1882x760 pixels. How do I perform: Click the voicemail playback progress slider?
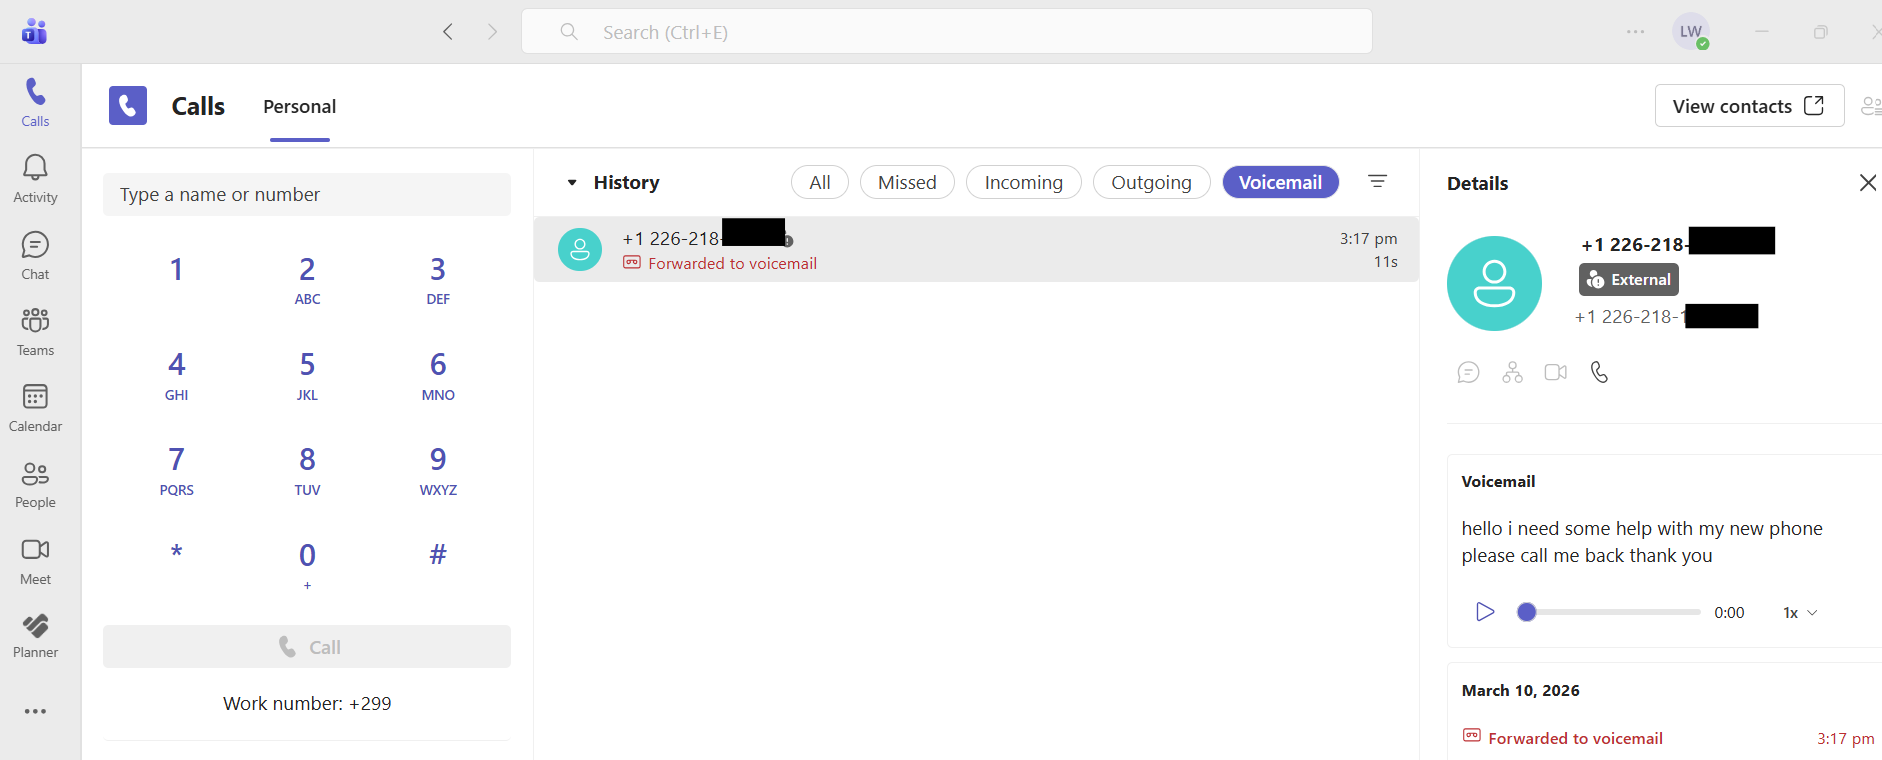point(1610,612)
